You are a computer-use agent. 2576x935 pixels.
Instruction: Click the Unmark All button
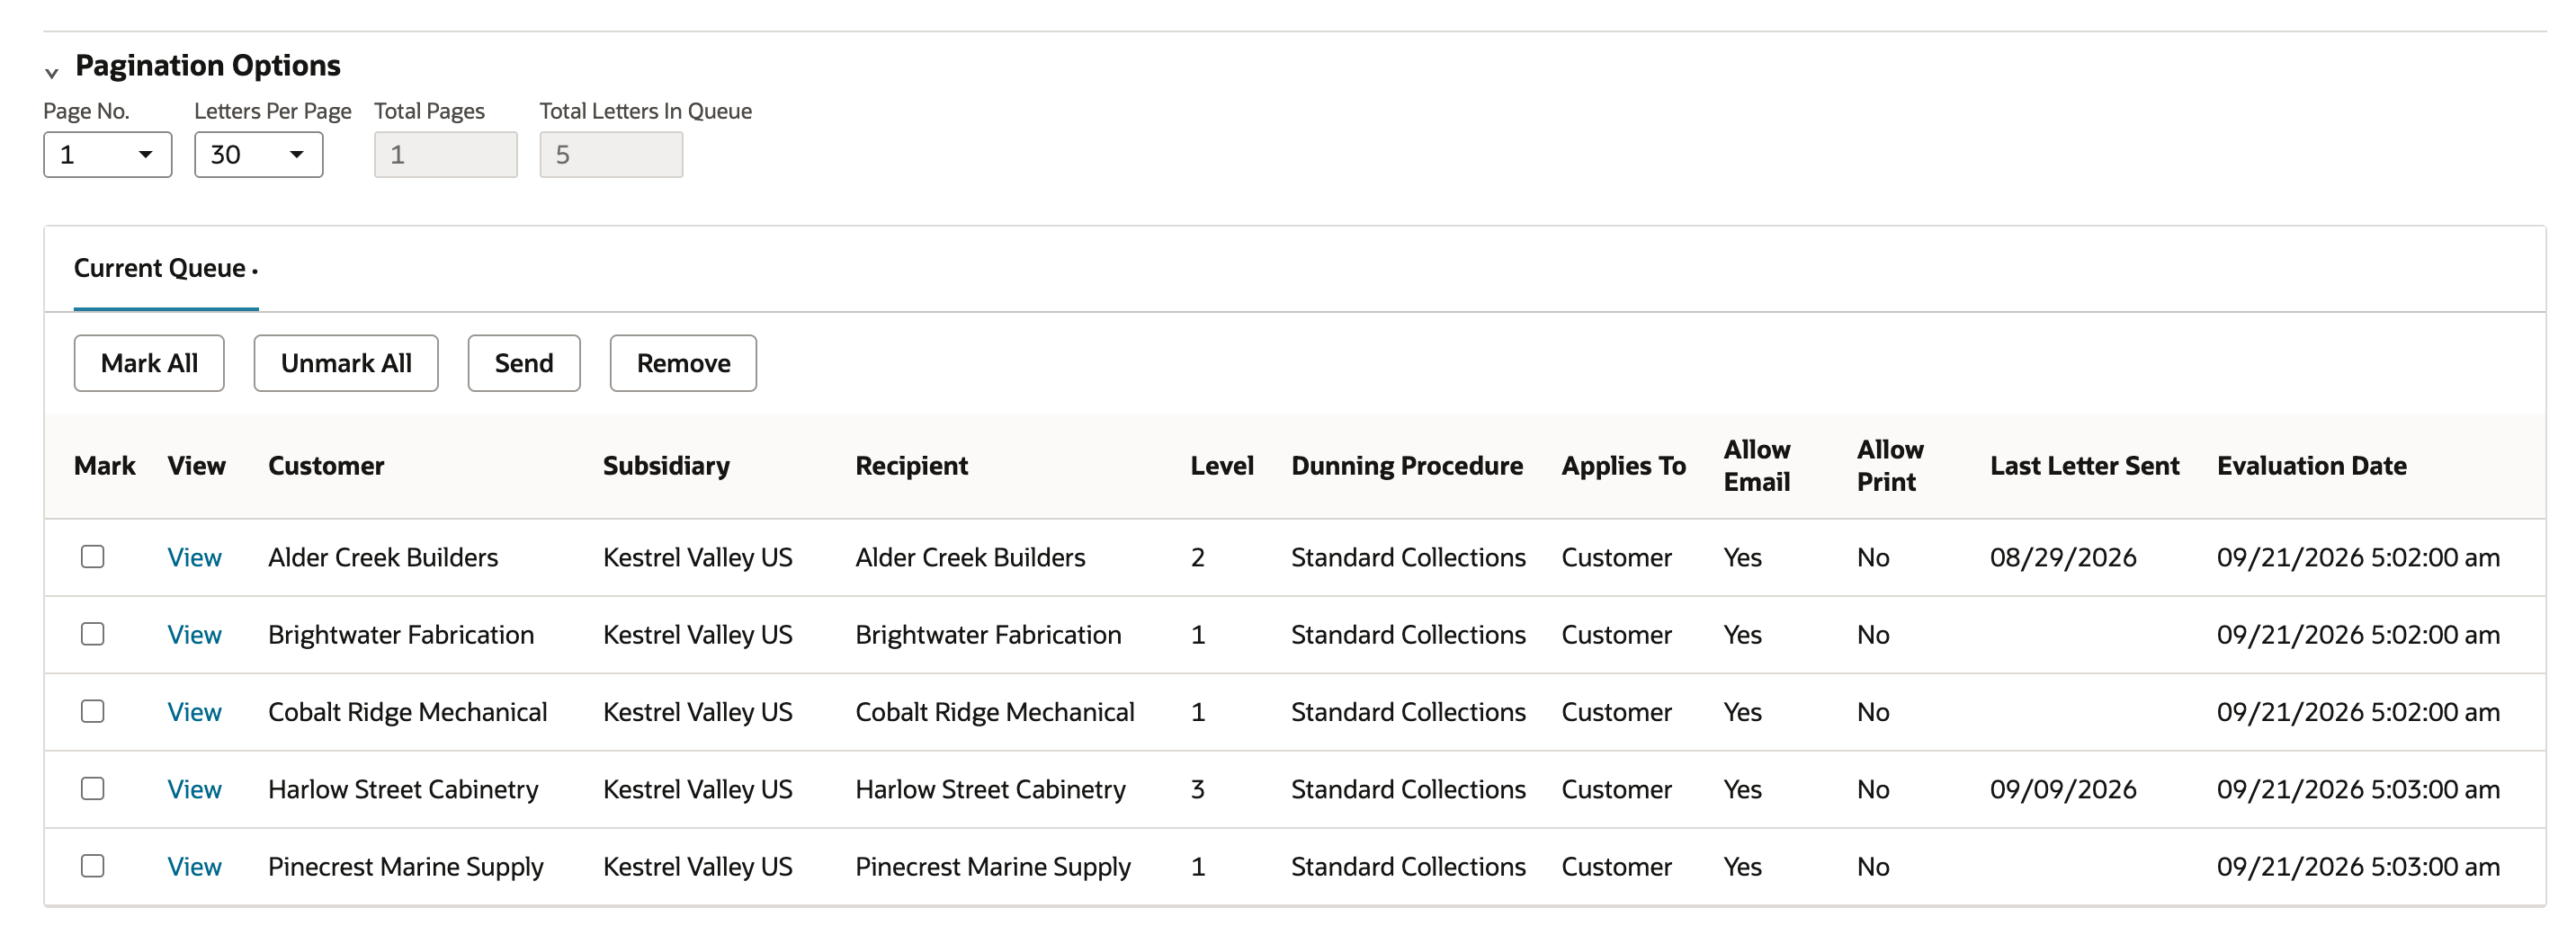coord(346,363)
